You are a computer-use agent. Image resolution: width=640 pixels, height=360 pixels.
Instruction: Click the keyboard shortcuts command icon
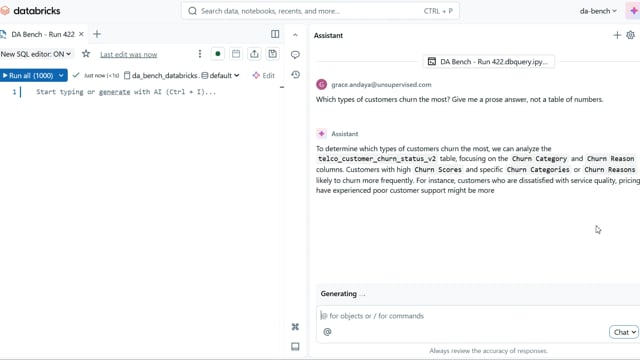295,327
